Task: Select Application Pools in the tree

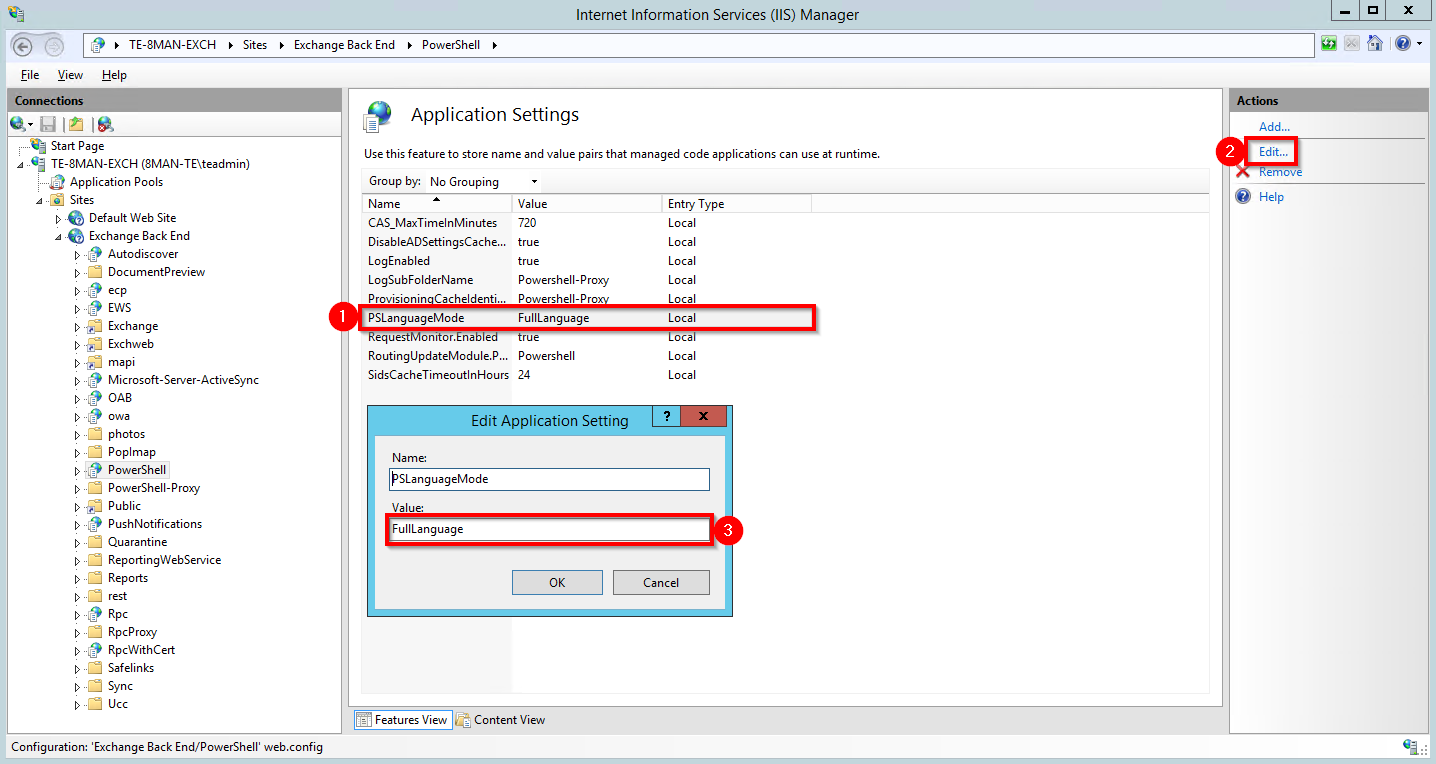Action: [x=116, y=182]
